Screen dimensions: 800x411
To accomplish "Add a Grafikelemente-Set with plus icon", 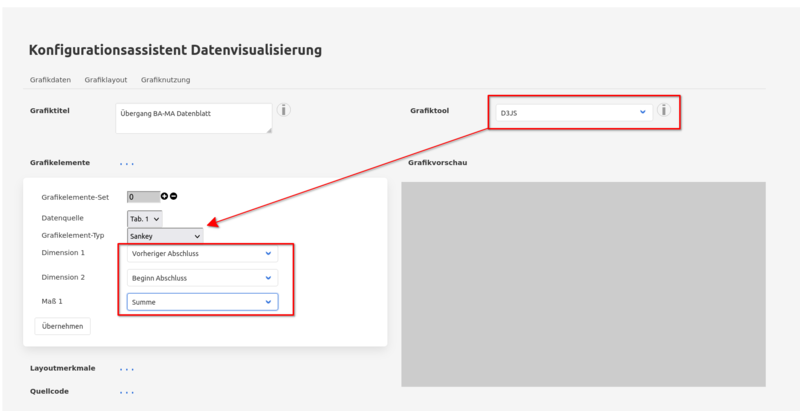I will point(165,196).
